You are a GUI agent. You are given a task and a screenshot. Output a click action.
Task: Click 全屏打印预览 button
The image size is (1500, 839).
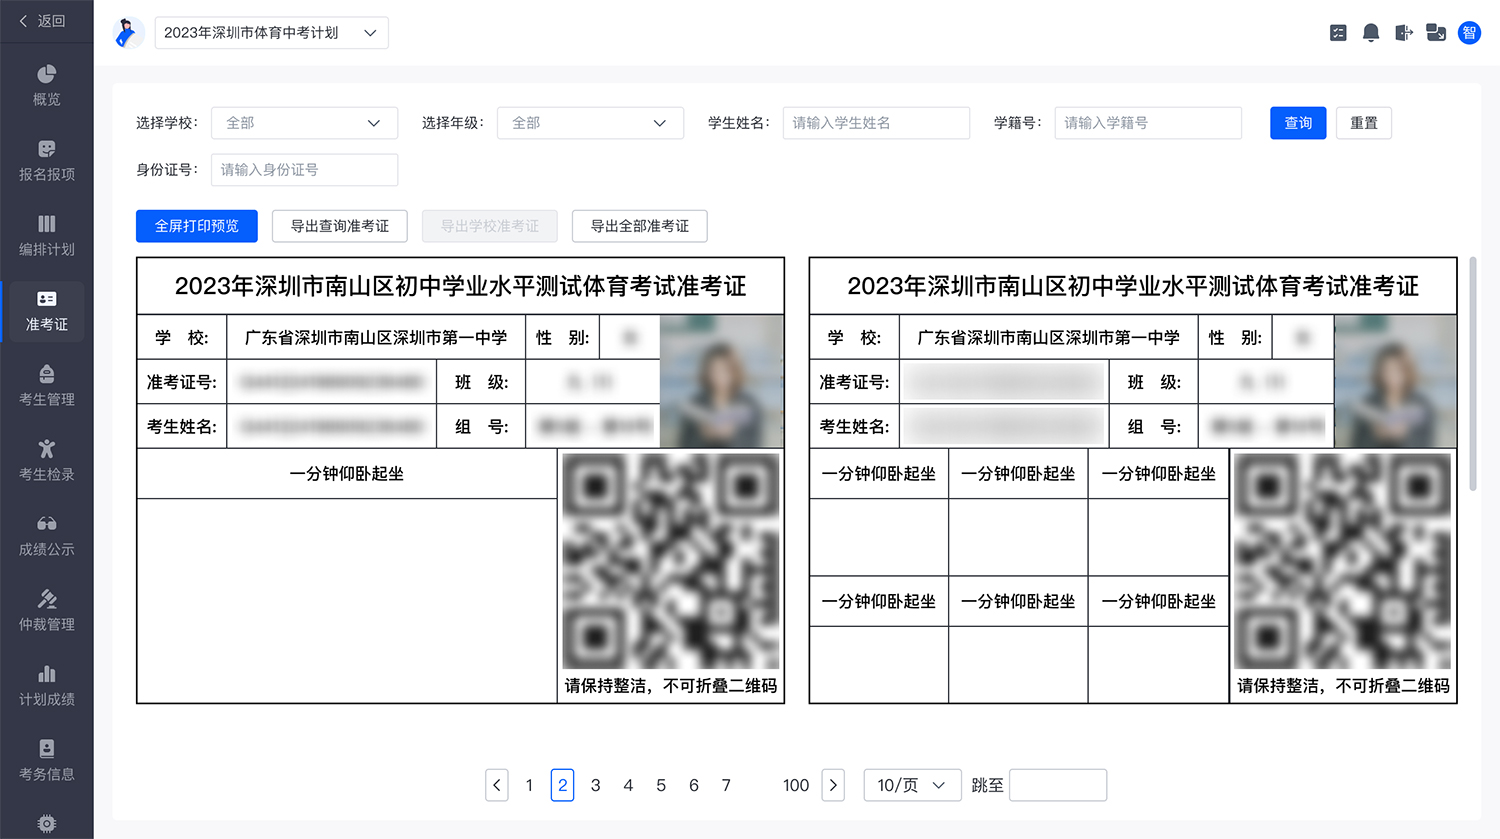(x=197, y=226)
